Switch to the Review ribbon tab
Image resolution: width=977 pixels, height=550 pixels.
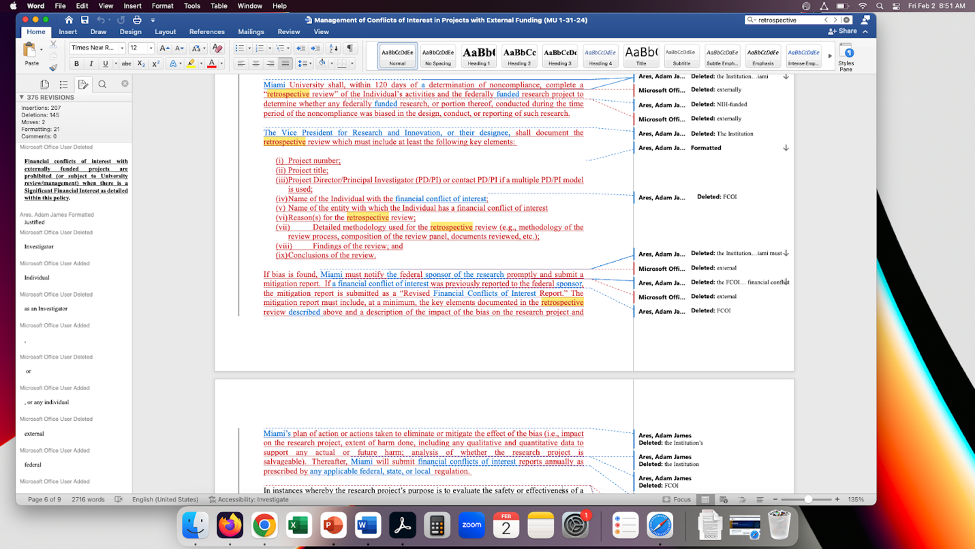(x=288, y=31)
